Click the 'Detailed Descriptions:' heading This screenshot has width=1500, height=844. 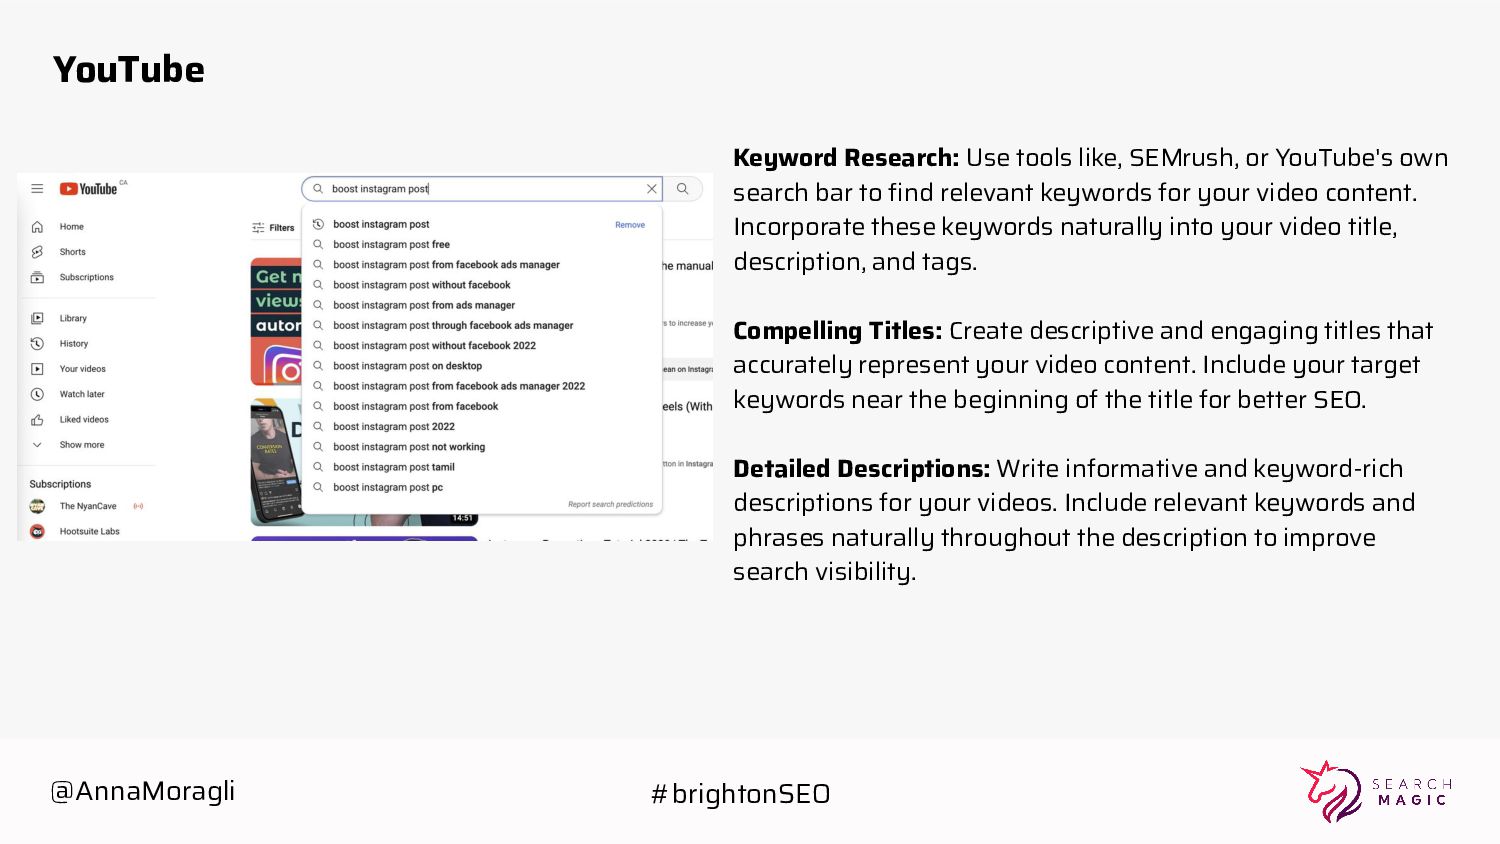862,469
